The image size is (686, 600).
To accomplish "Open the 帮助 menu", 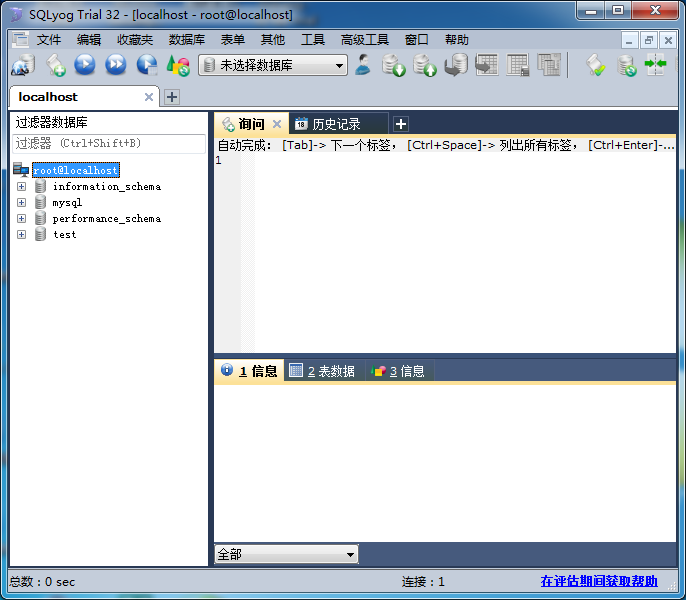I will point(456,40).
